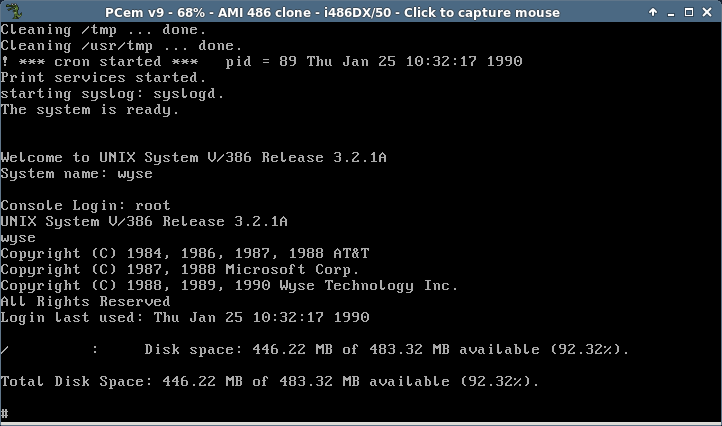The image size is (722, 426).
Task: Maximize the PCem emulator window
Action: click(x=689, y=12)
